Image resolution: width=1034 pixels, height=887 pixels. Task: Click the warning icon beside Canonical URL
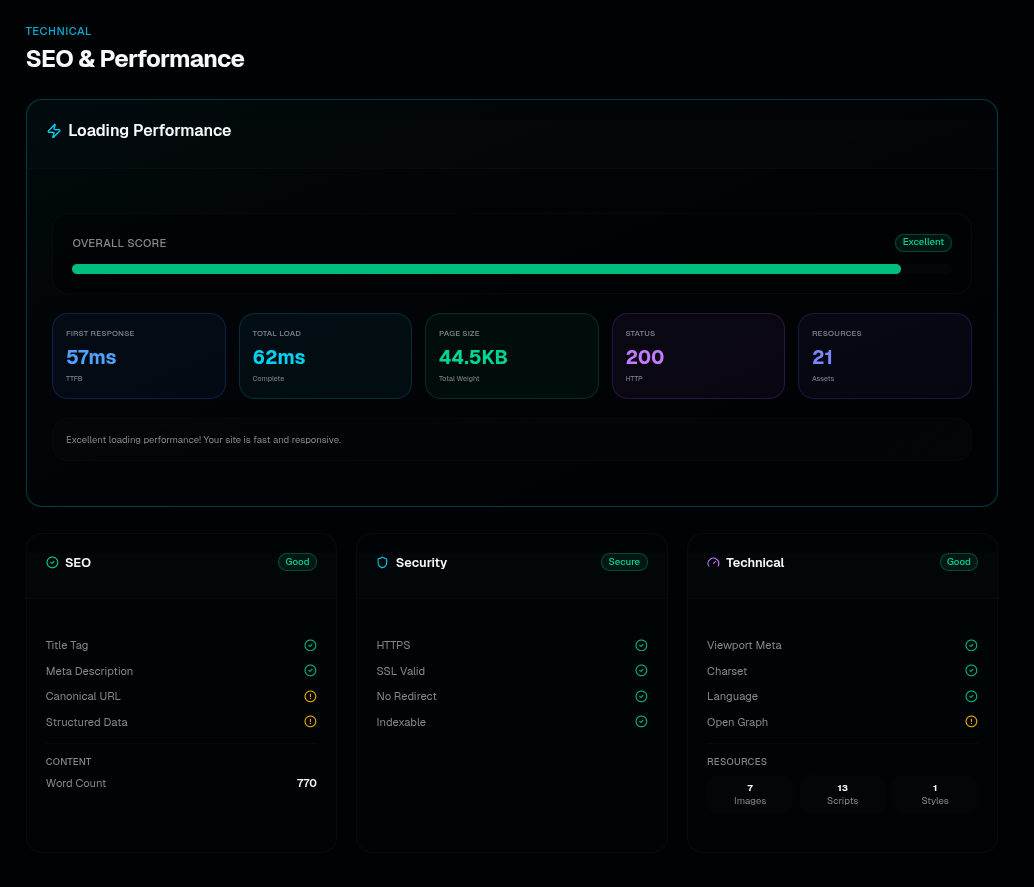(x=310, y=696)
